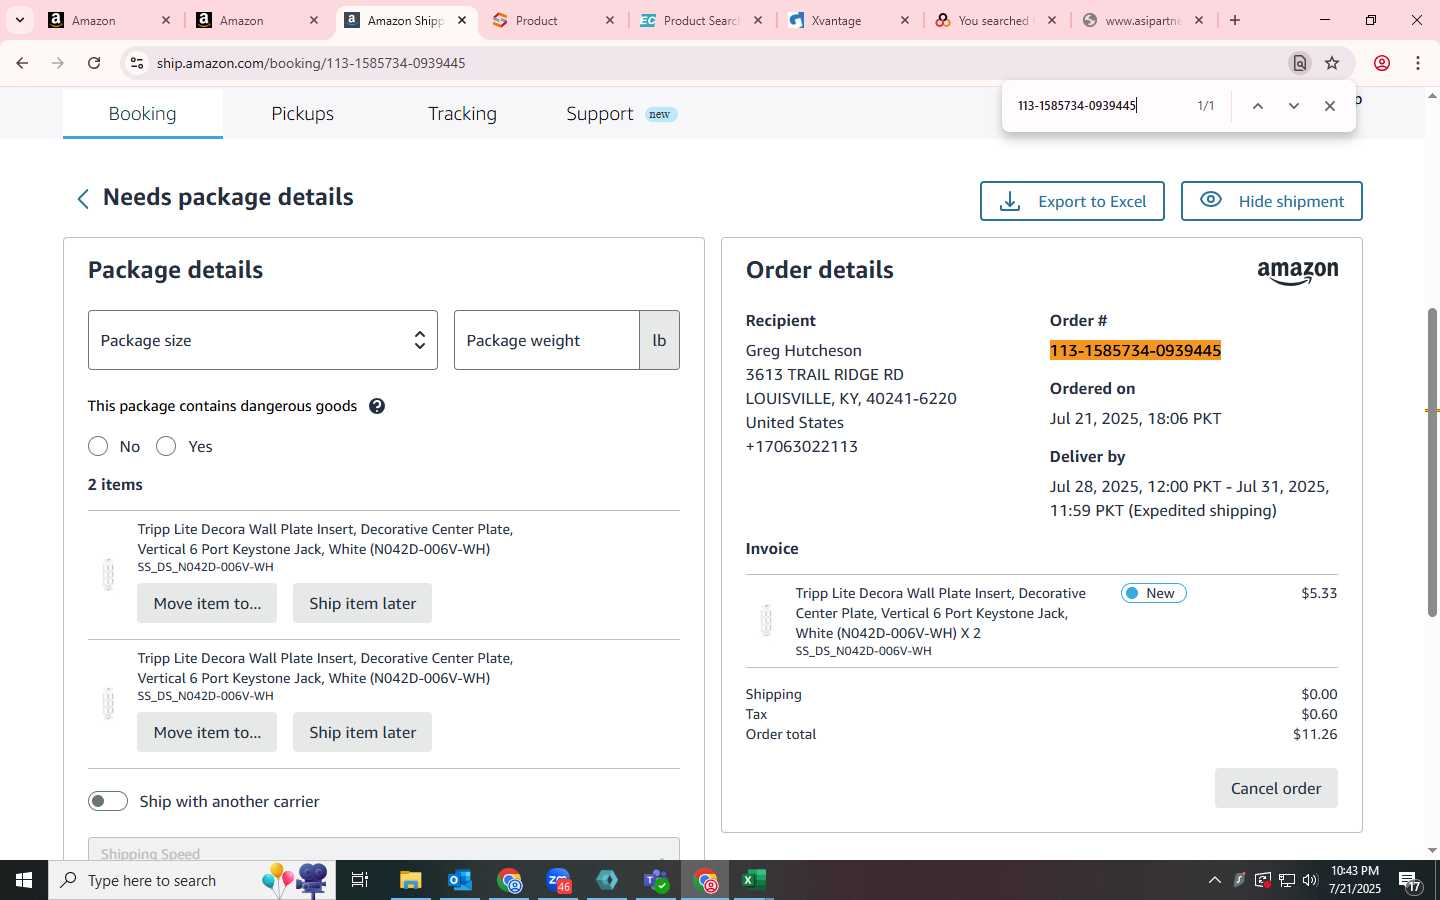The image size is (1440, 900).
Task: Close the find bar
Action: pos(1330,106)
